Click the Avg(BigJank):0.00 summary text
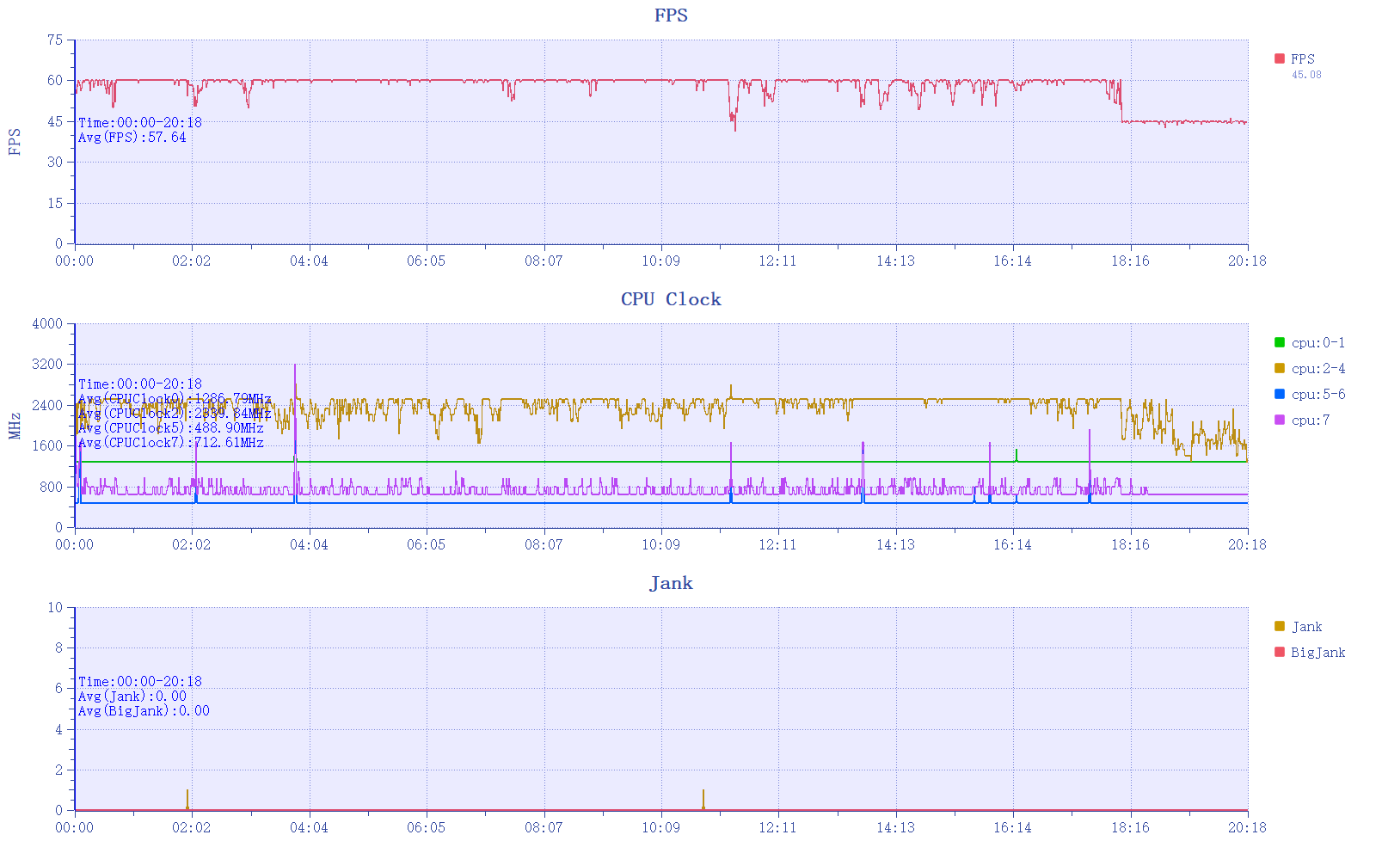 point(144,711)
